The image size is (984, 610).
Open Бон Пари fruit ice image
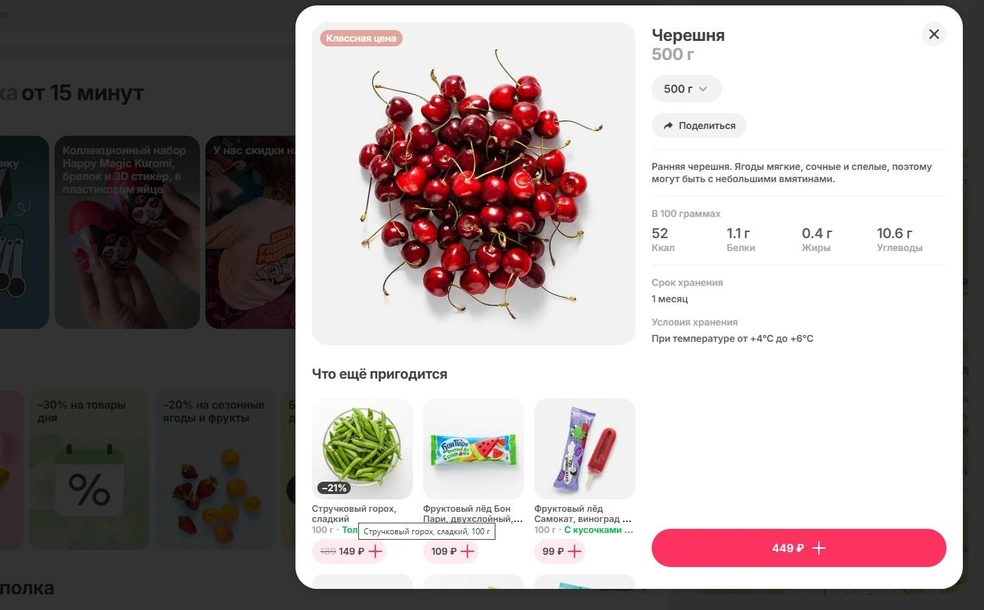coord(473,449)
